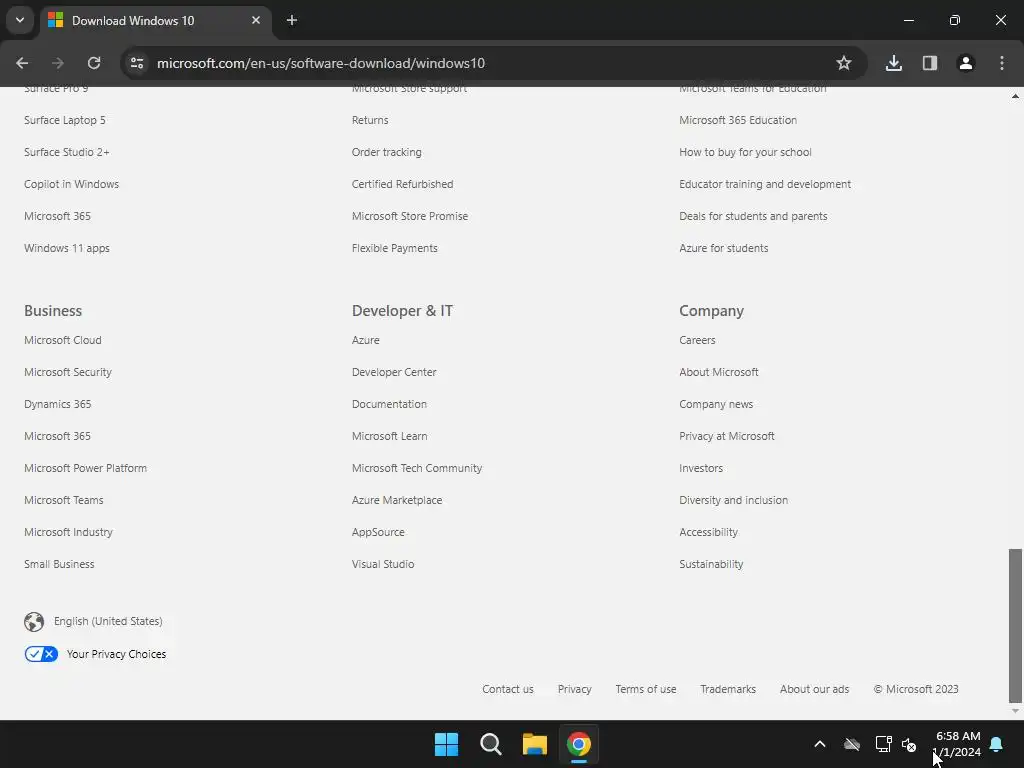Screen dimensions: 1024x768
Task: Open Deals for students and parents
Action: 753,216
